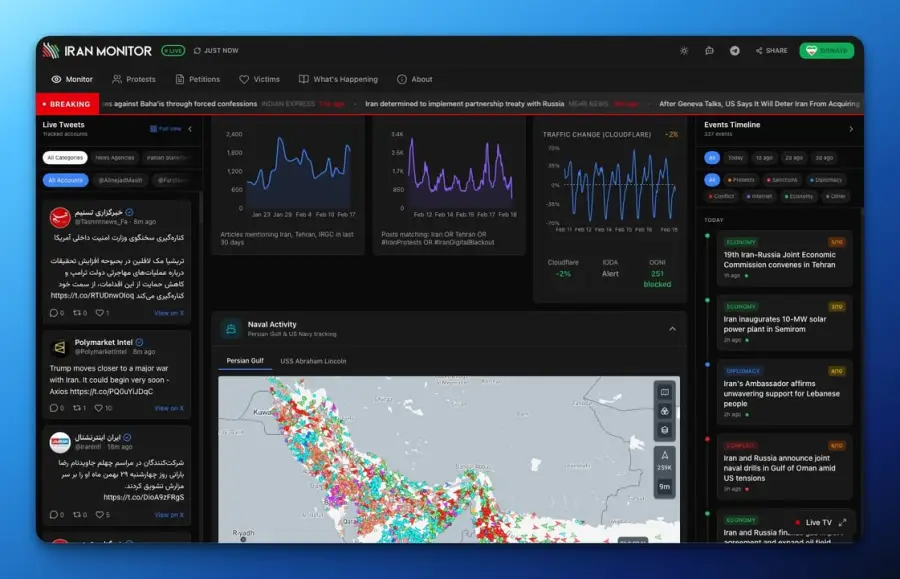The image size is (900, 579).
Task: Click retweet icon on Polymarket Intel tweet
Action: [x=77, y=408]
